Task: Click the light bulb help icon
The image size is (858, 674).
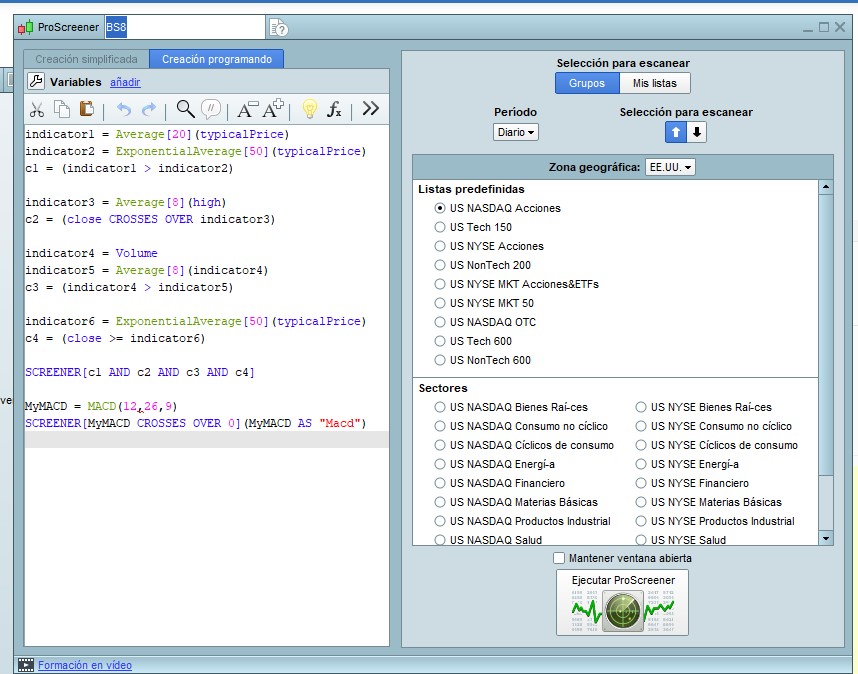Action: coord(309,110)
